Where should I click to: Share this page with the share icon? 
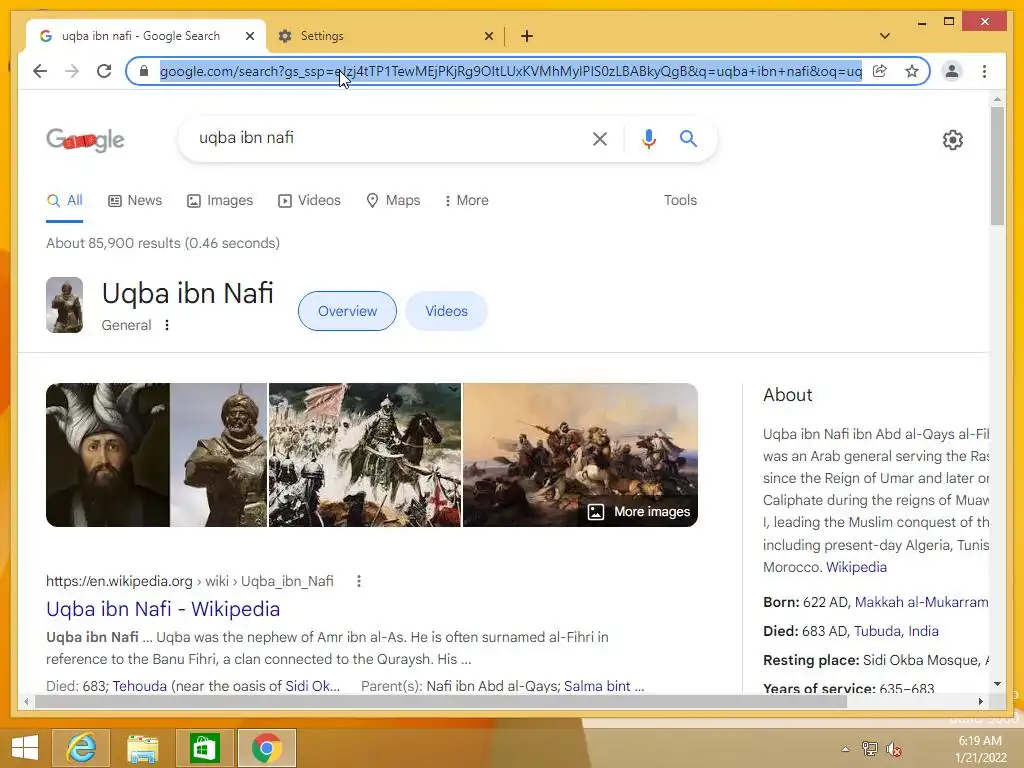pyautogui.click(x=880, y=71)
